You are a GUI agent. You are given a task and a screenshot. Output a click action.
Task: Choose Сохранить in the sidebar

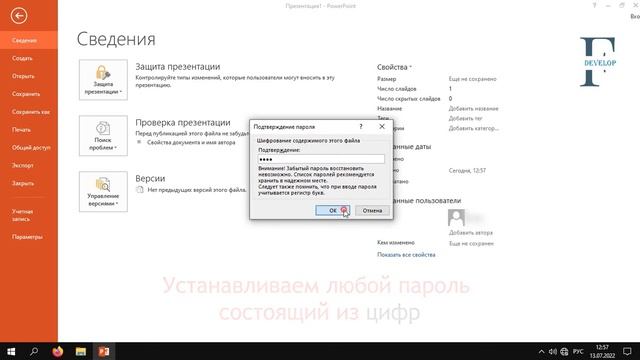tap(29, 94)
